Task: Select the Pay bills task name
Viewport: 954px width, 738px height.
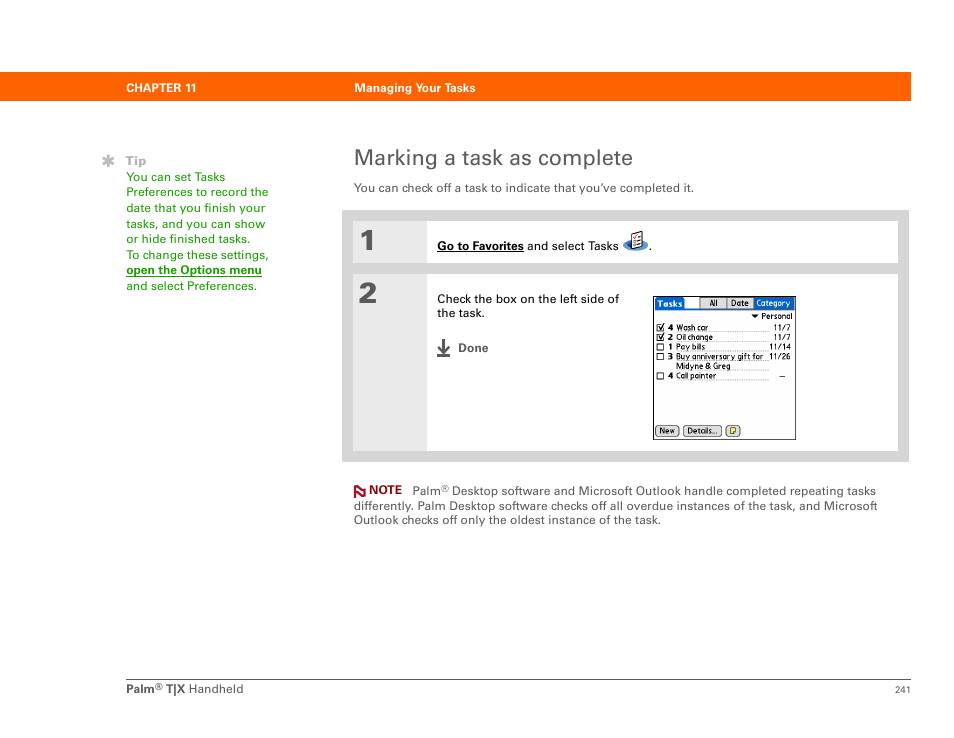Action: (x=691, y=347)
